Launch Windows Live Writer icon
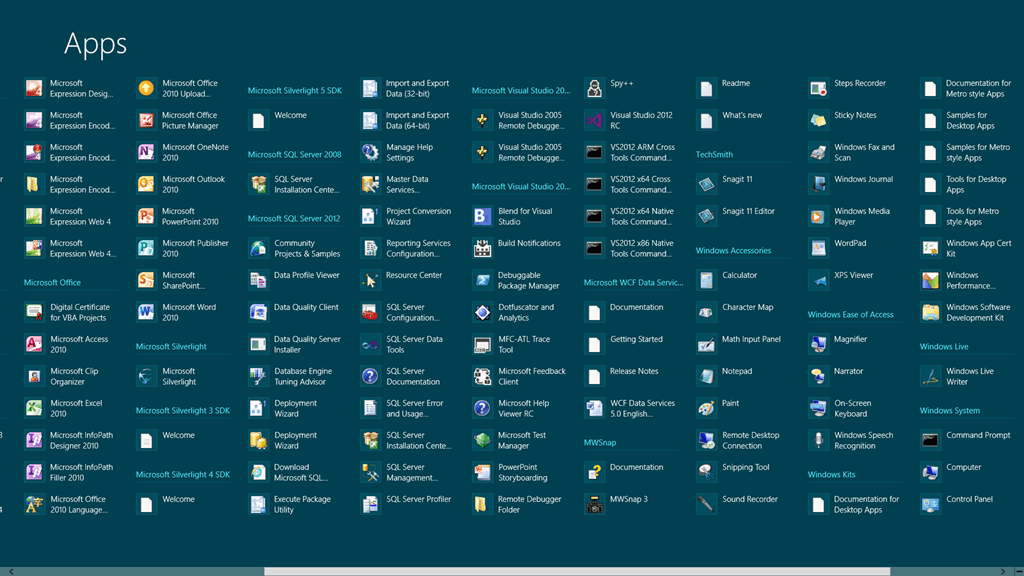 point(930,376)
